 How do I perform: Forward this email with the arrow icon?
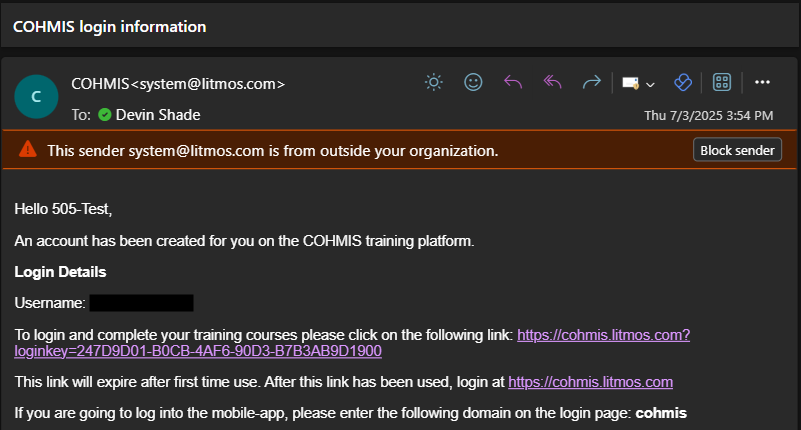[x=592, y=82]
